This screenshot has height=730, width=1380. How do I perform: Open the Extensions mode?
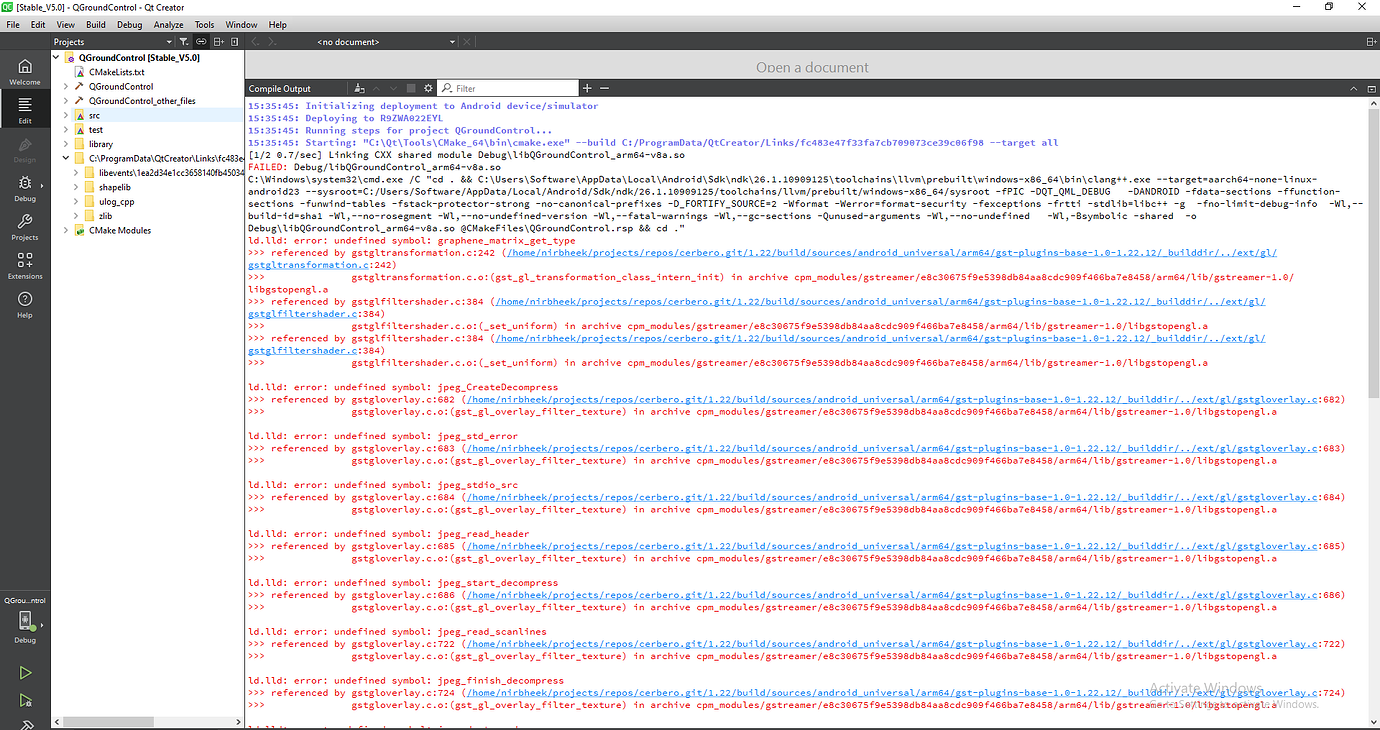pyautogui.click(x=25, y=265)
